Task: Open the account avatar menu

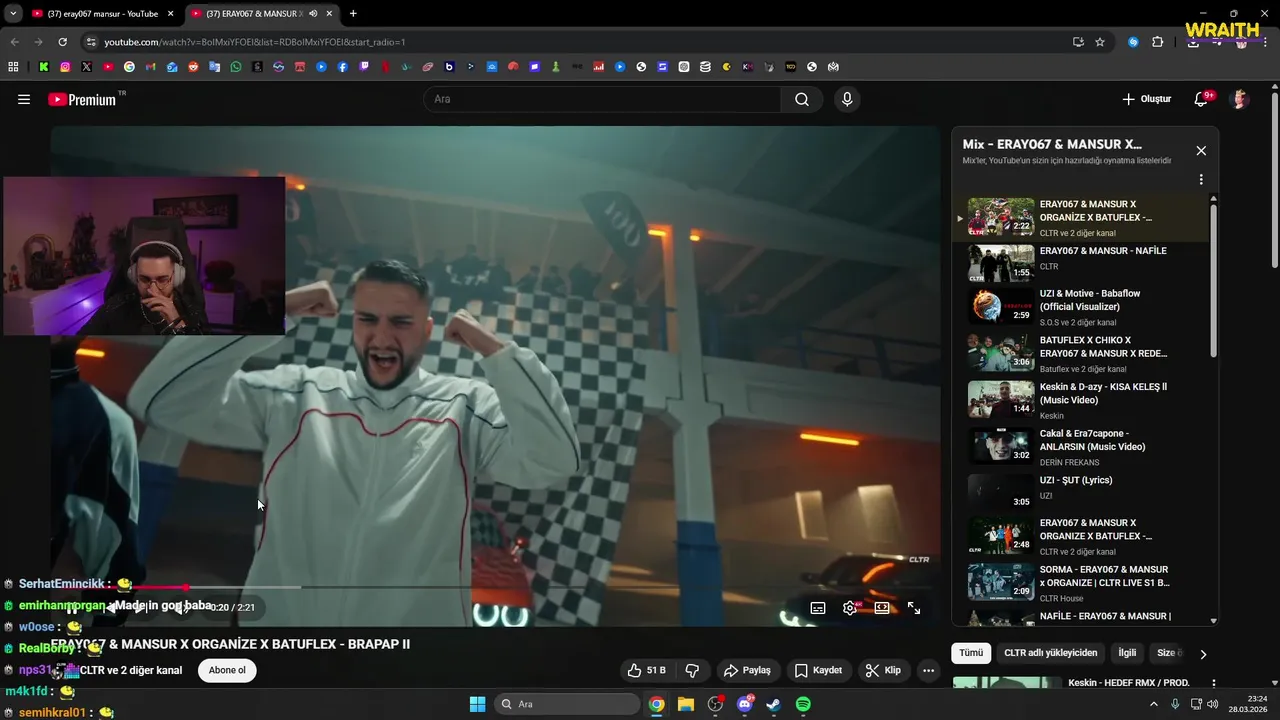Action: tap(1240, 99)
